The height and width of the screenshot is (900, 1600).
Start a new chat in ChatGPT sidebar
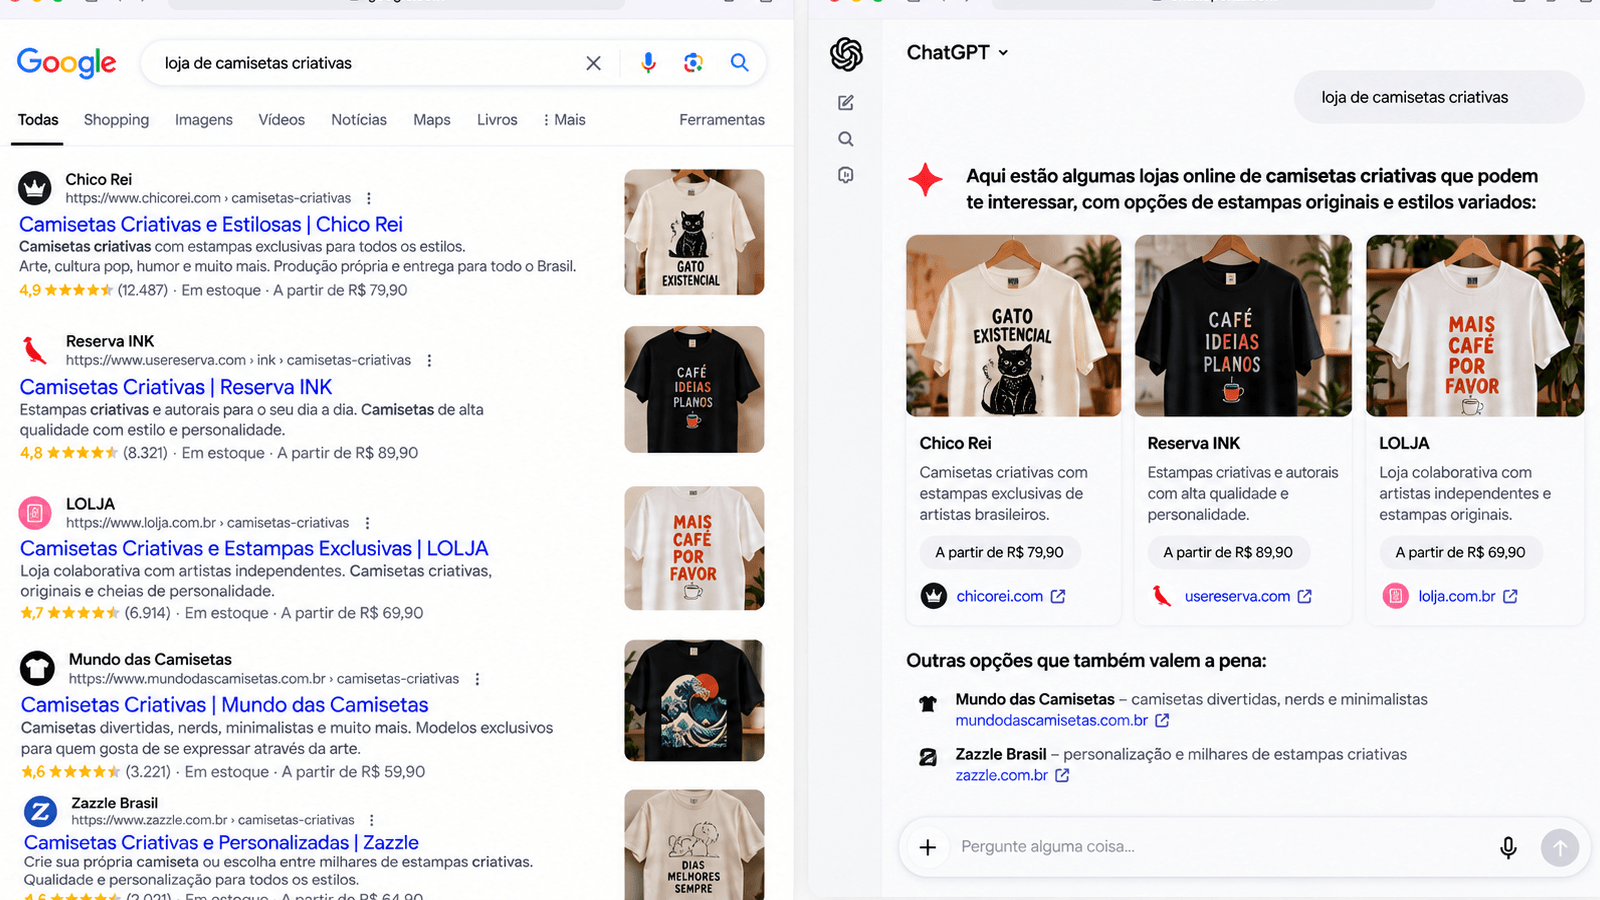pos(846,103)
